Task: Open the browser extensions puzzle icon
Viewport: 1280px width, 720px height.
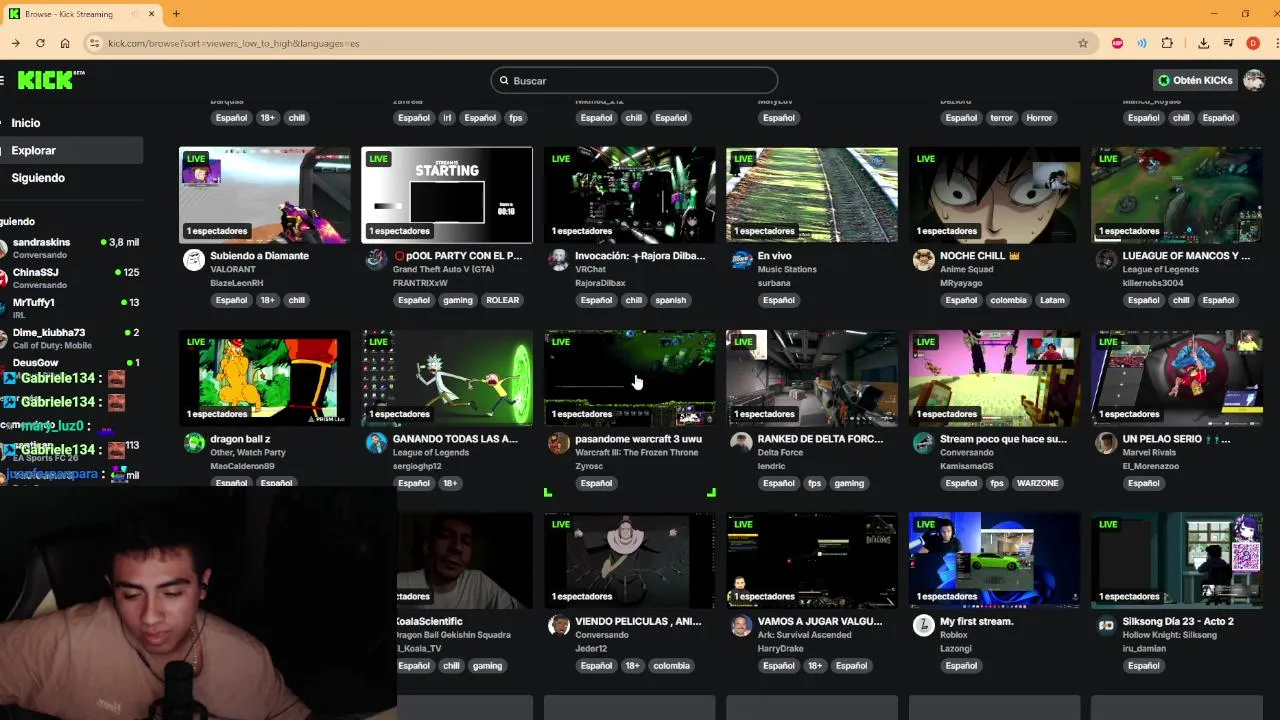Action: pos(1167,43)
